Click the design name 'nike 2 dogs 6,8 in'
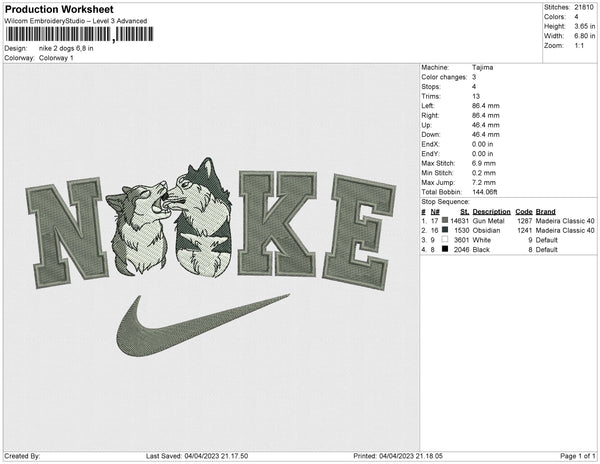Viewport: 600px width, 464px height. pos(66,48)
